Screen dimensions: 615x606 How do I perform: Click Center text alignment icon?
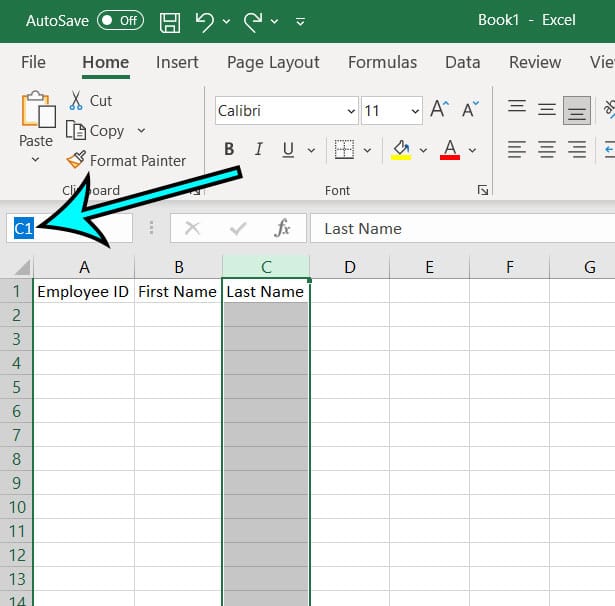547,149
